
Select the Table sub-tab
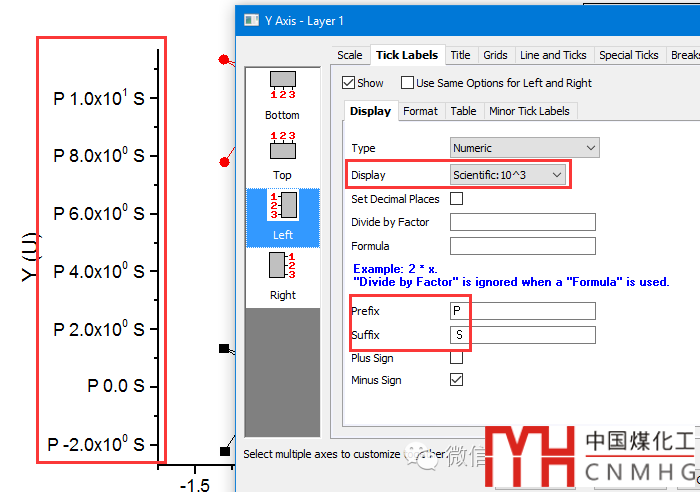463,111
